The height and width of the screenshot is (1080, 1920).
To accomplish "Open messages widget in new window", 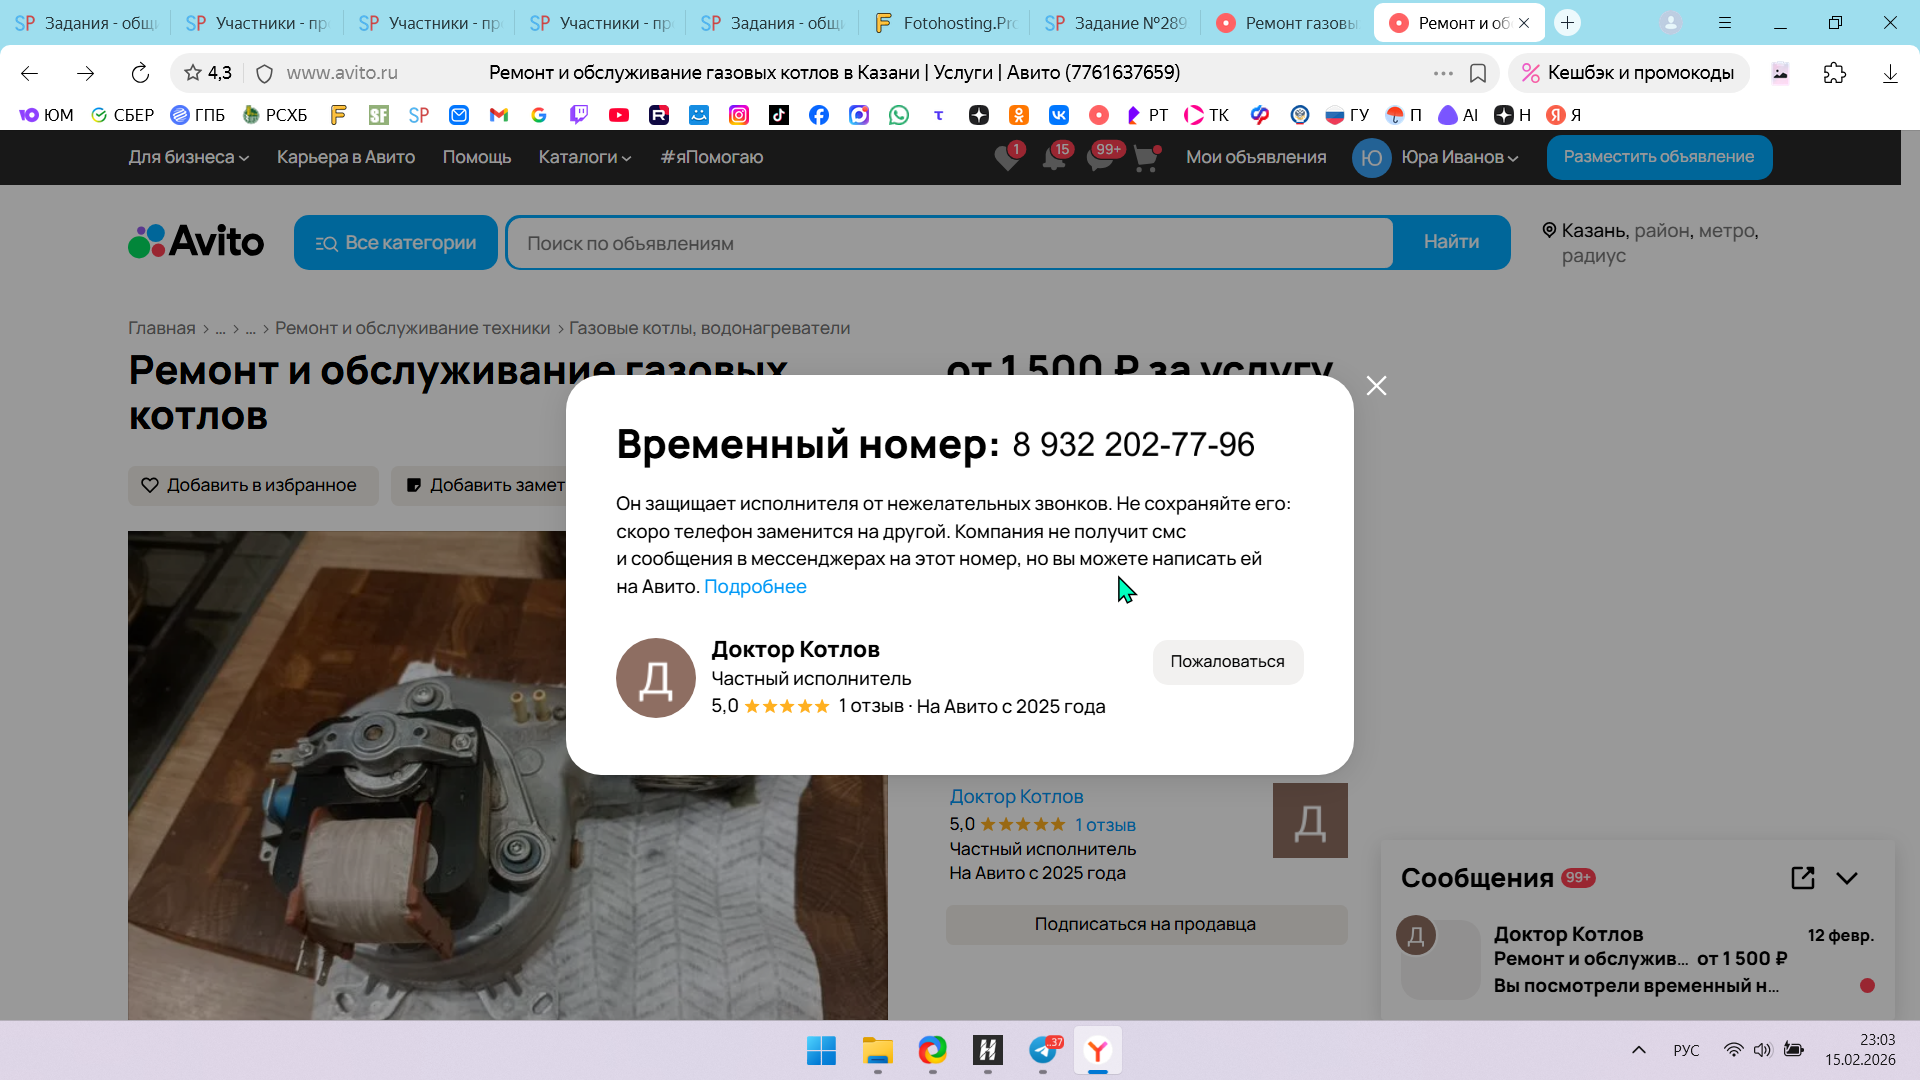I will click(x=1802, y=878).
